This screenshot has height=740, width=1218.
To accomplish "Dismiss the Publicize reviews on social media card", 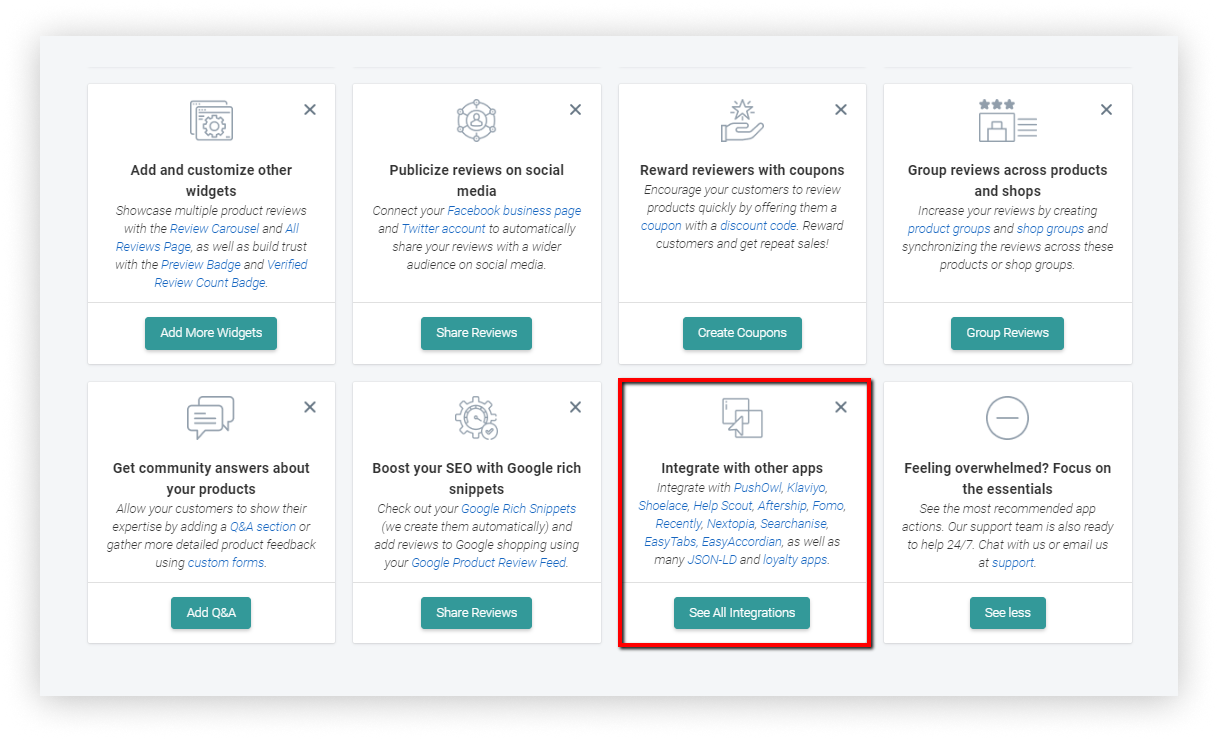I will (575, 110).
